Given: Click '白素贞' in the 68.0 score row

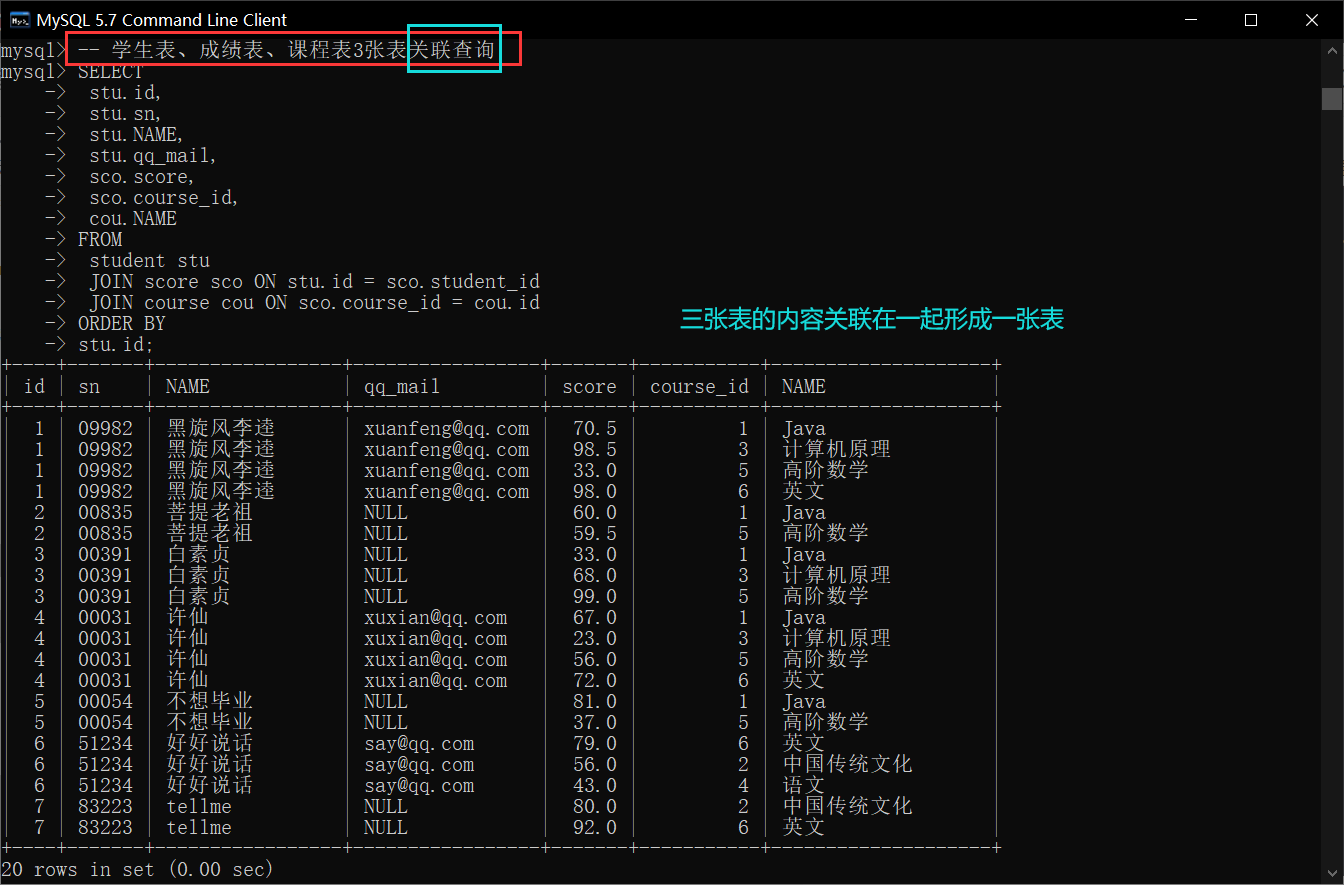Looking at the screenshot, I should coord(198,576).
